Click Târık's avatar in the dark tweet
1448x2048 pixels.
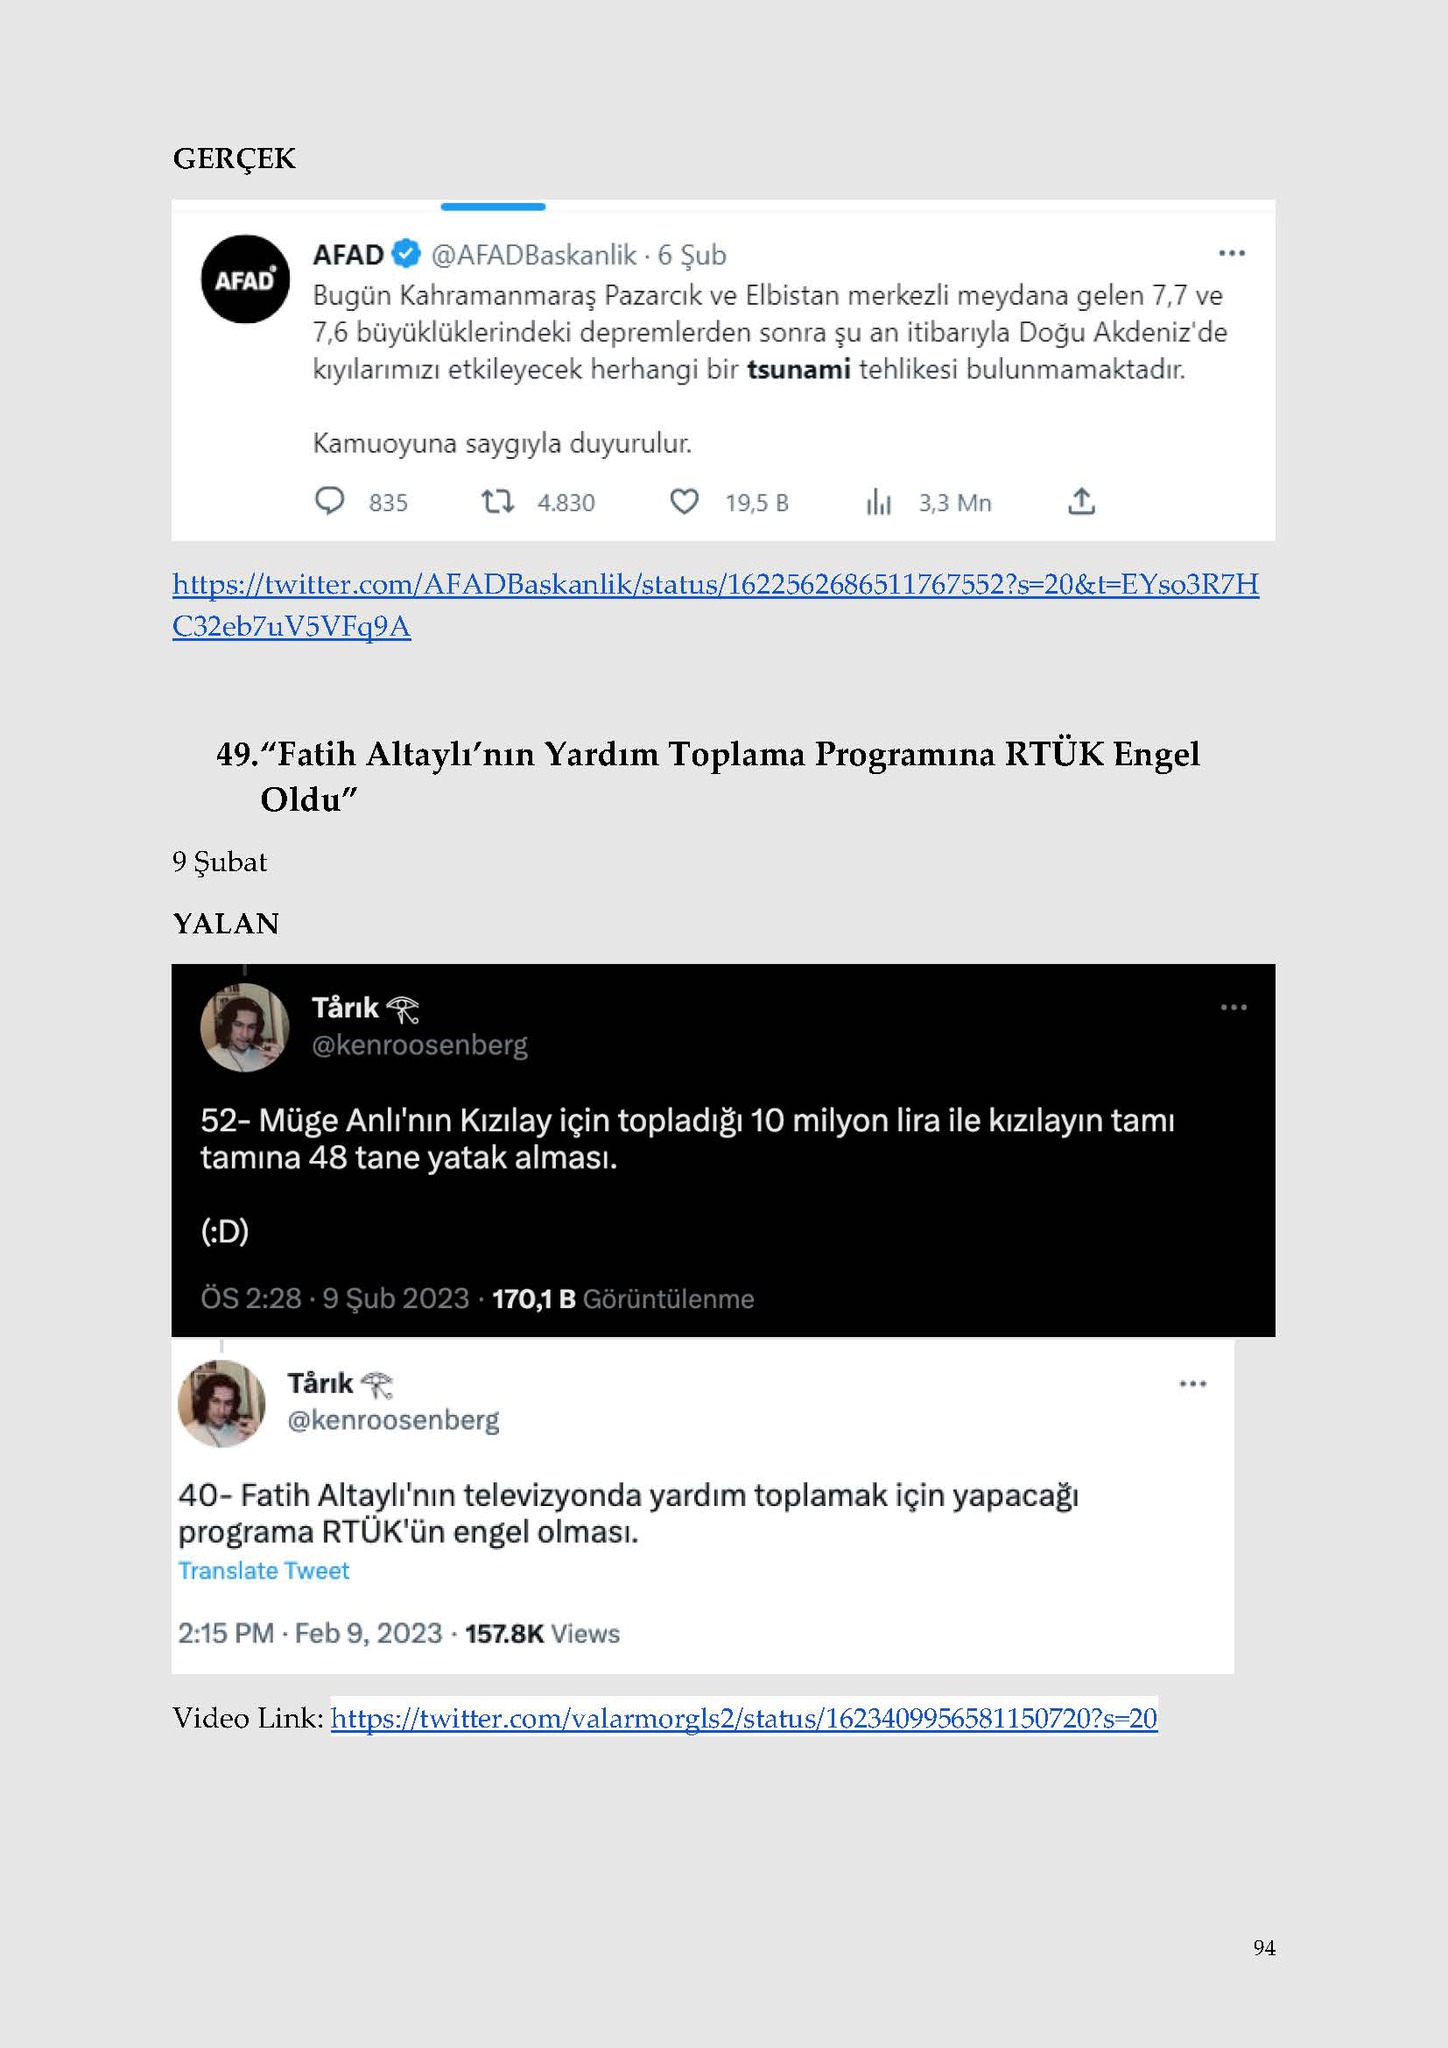point(245,1027)
